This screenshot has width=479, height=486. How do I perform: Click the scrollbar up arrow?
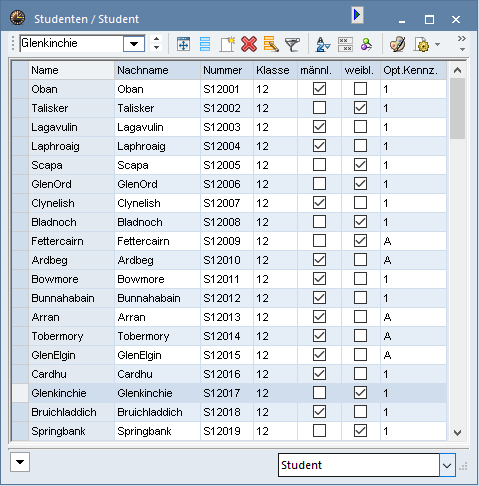457,70
